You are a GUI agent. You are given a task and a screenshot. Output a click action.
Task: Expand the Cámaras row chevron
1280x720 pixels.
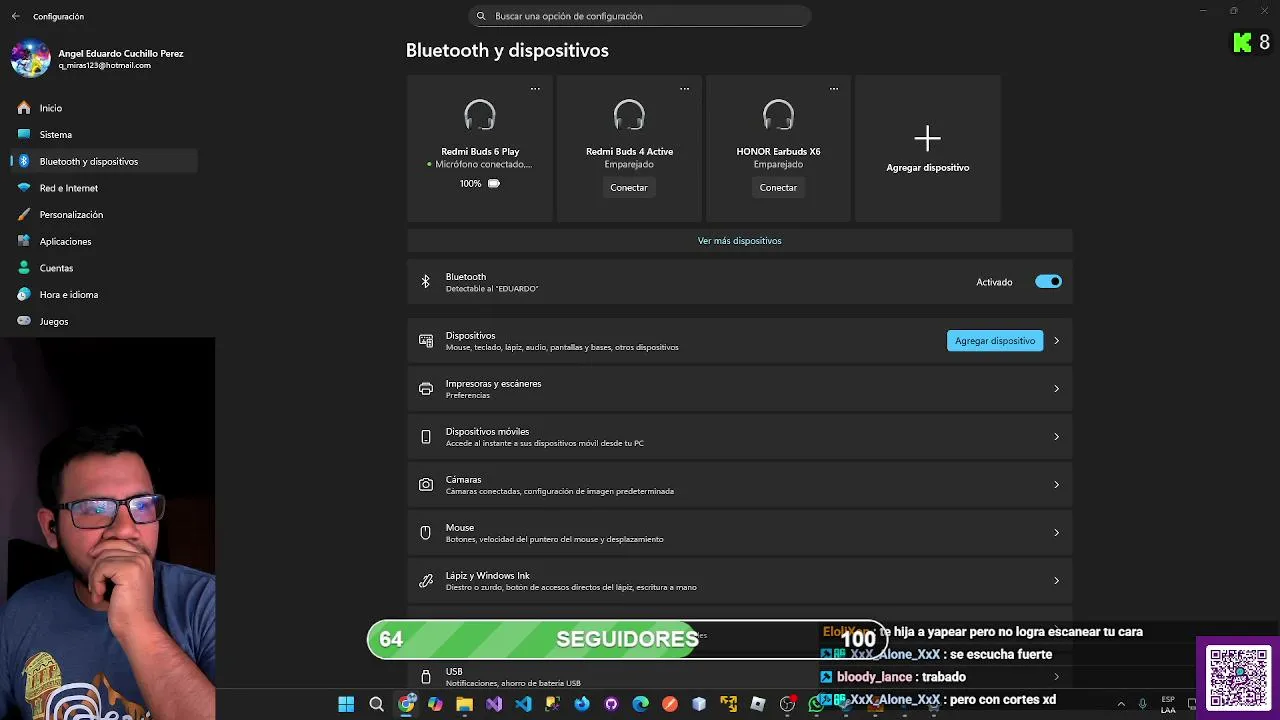(1056, 485)
